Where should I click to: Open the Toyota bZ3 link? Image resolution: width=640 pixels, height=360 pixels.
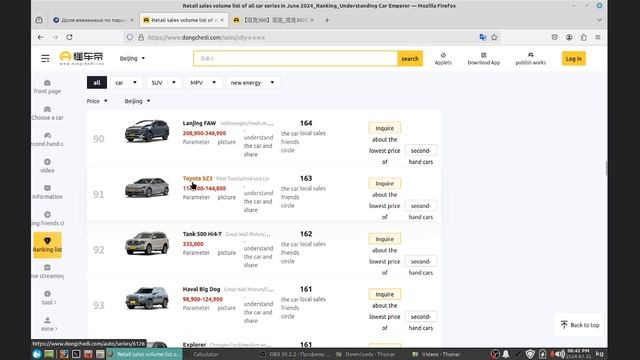click(198, 178)
